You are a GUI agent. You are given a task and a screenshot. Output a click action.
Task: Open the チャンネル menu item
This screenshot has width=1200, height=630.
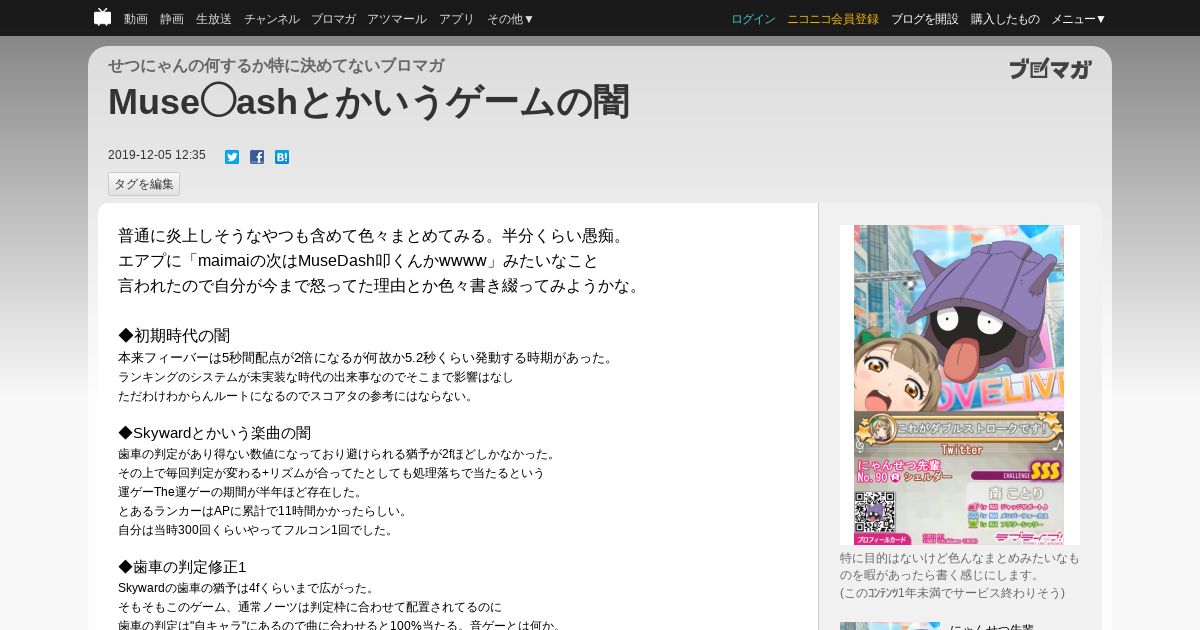(x=272, y=19)
